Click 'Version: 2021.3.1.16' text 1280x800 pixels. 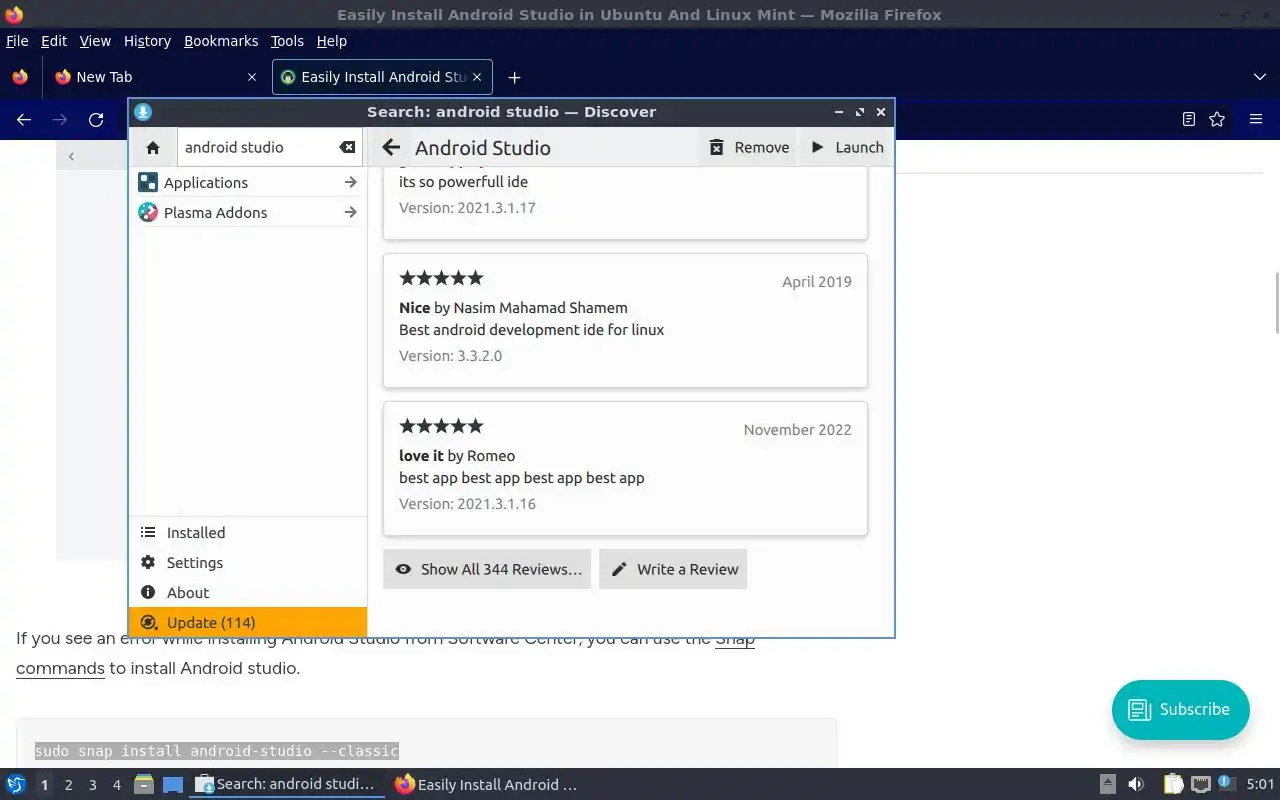coord(467,503)
